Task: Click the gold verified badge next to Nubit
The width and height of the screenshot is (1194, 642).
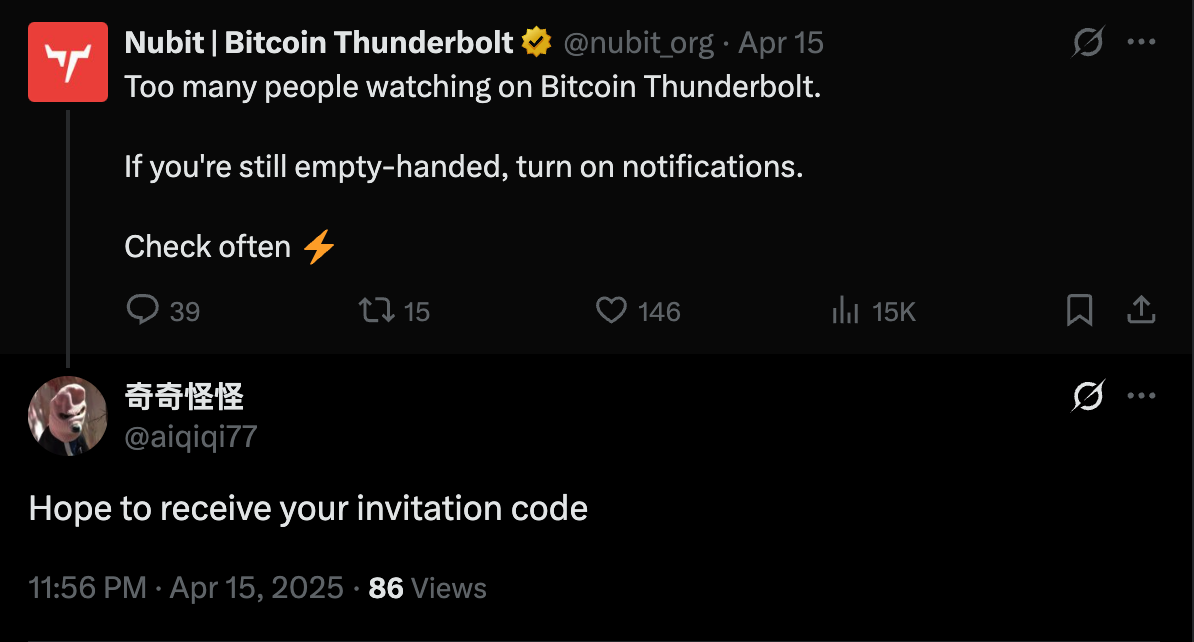Action: [x=538, y=42]
